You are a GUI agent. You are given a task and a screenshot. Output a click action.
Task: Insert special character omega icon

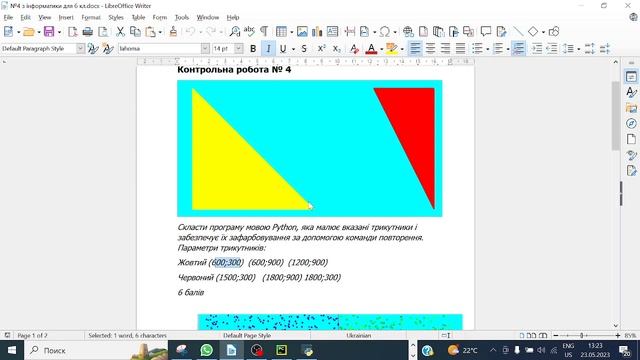point(384,31)
